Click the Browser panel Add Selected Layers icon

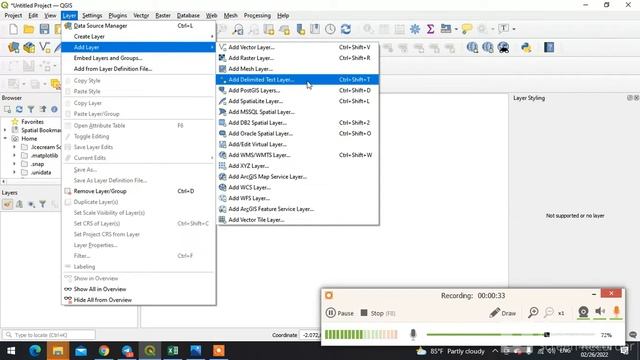7,109
